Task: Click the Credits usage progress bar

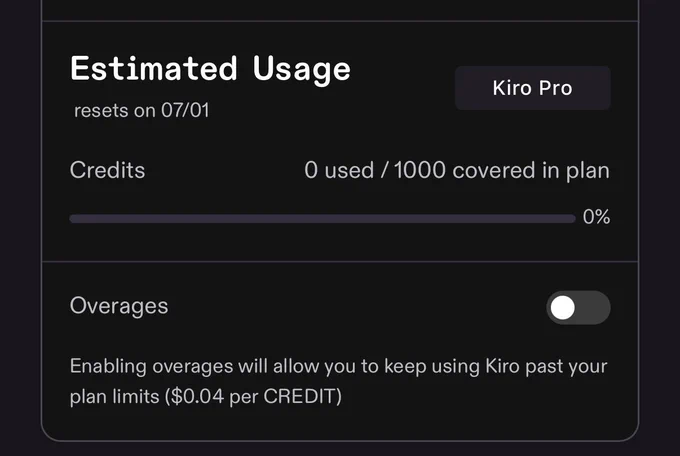Action: click(323, 218)
